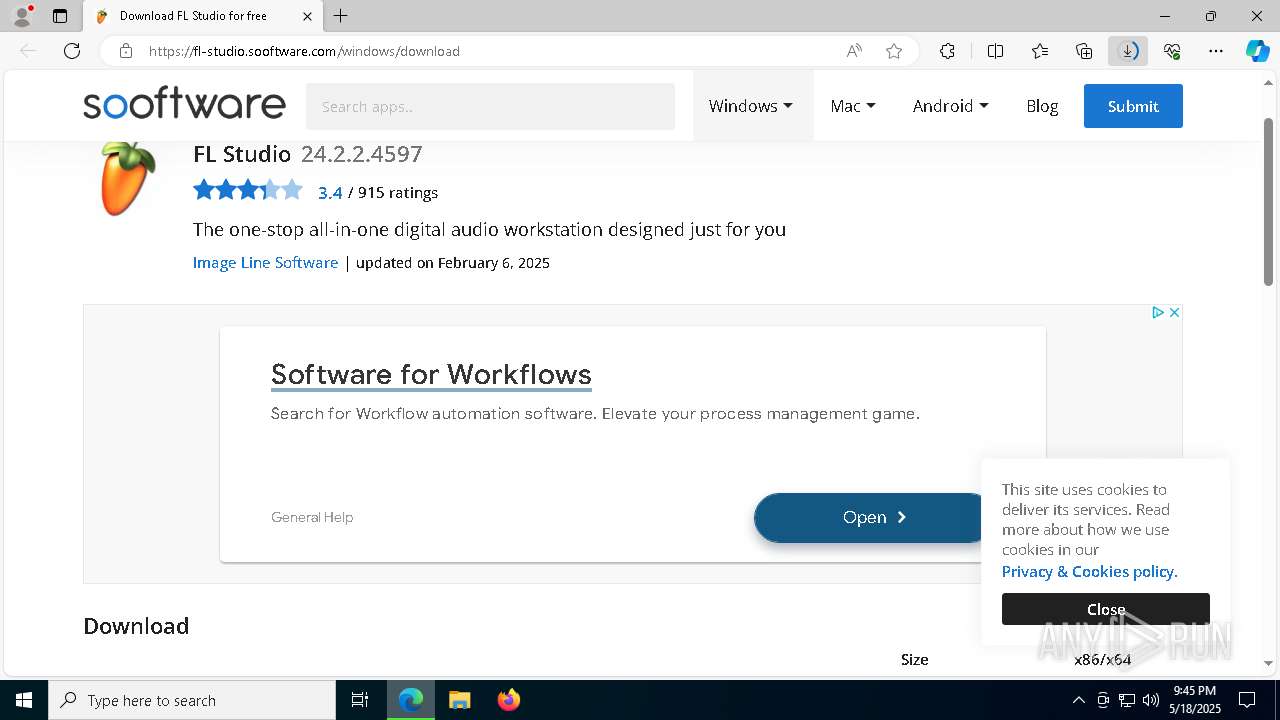
Task: Open a new browser tab
Action: [x=341, y=16]
